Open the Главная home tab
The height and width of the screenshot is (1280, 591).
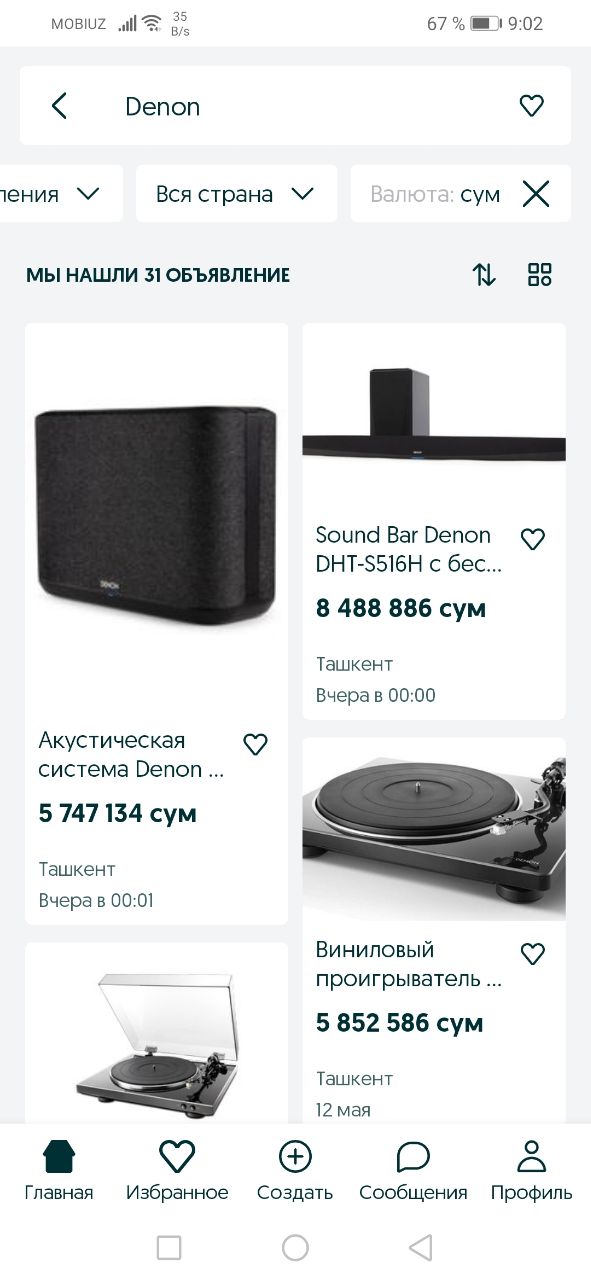click(x=59, y=1171)
